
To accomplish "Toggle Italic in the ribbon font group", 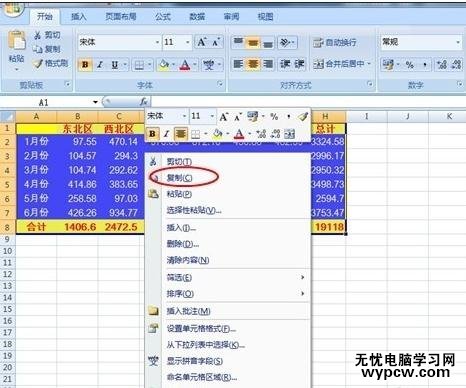I will tap(100, 65).
